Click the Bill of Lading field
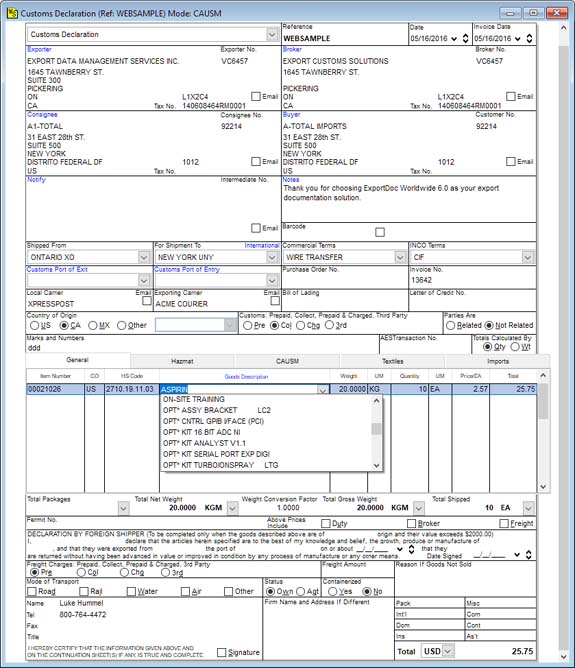Image resolution: width=575 pixels, height=668 pixels. (x=345, y=303)
